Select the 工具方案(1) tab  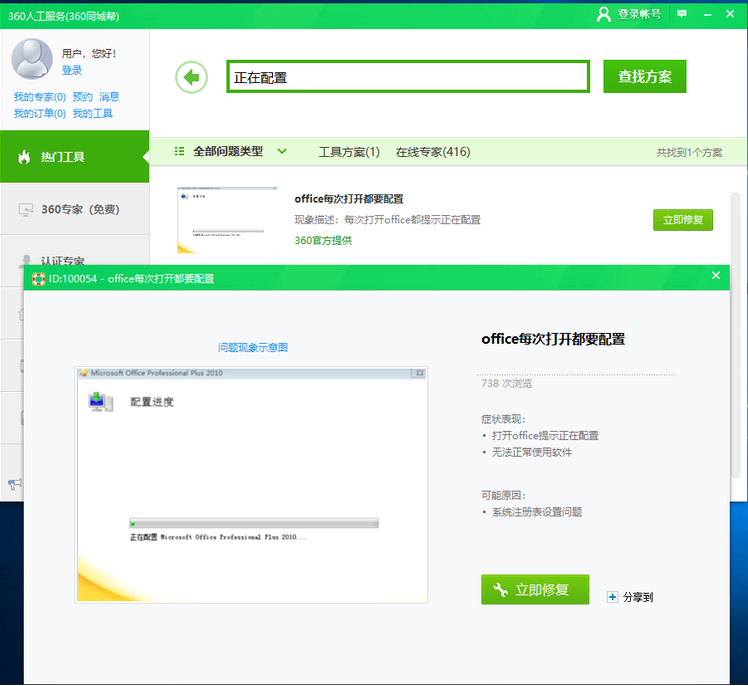point(349,152)
